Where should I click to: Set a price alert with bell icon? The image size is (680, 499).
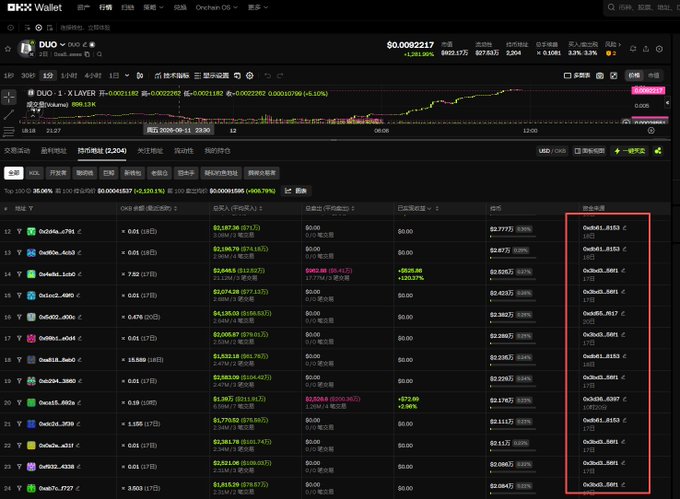coord(633,49)
